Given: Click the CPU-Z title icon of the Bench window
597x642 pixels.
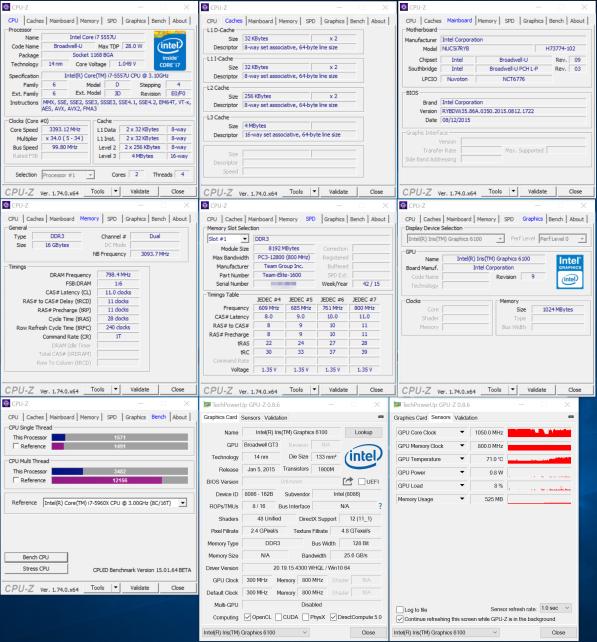Looking at the screenshot, I should [6, 403].
